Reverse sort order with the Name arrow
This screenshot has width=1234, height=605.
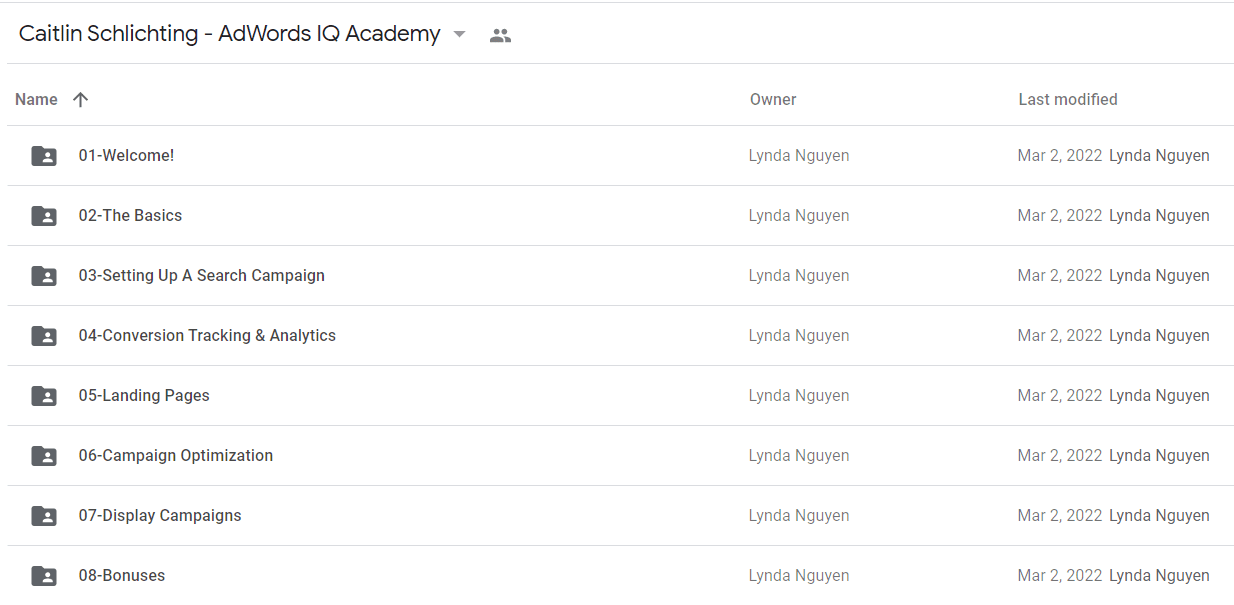[x=81, y=99]
